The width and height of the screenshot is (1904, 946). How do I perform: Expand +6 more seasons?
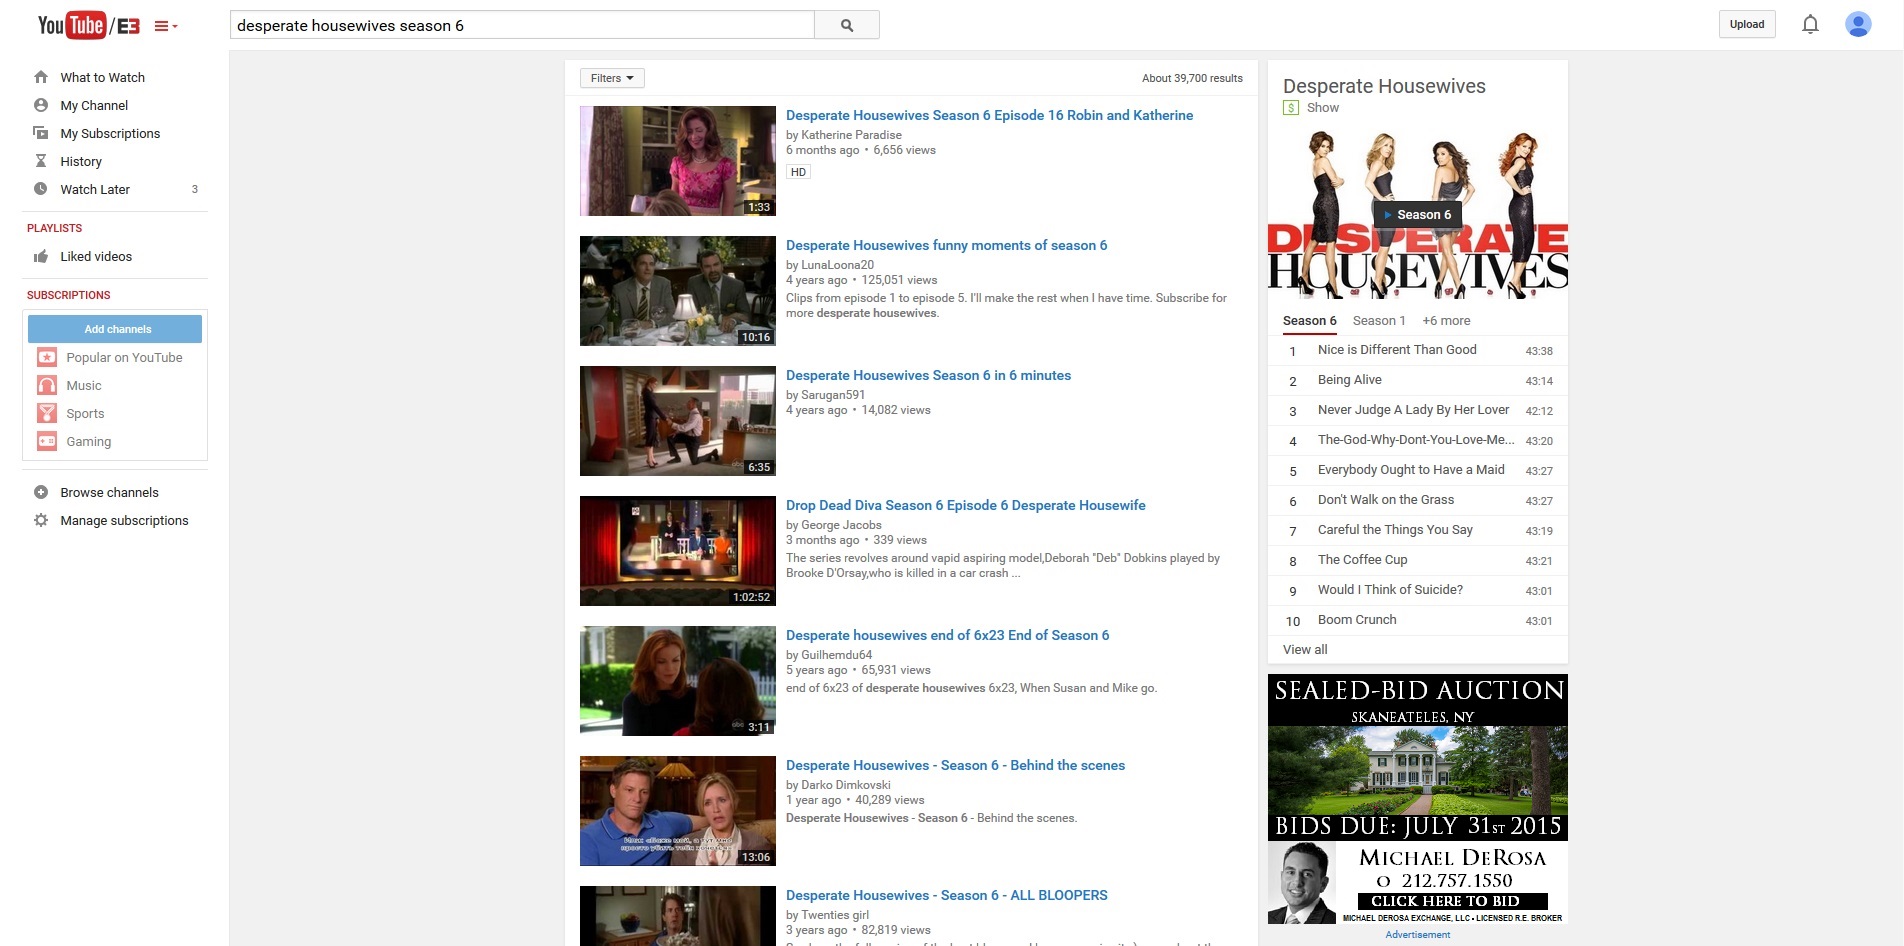(x=1446, y=321)
